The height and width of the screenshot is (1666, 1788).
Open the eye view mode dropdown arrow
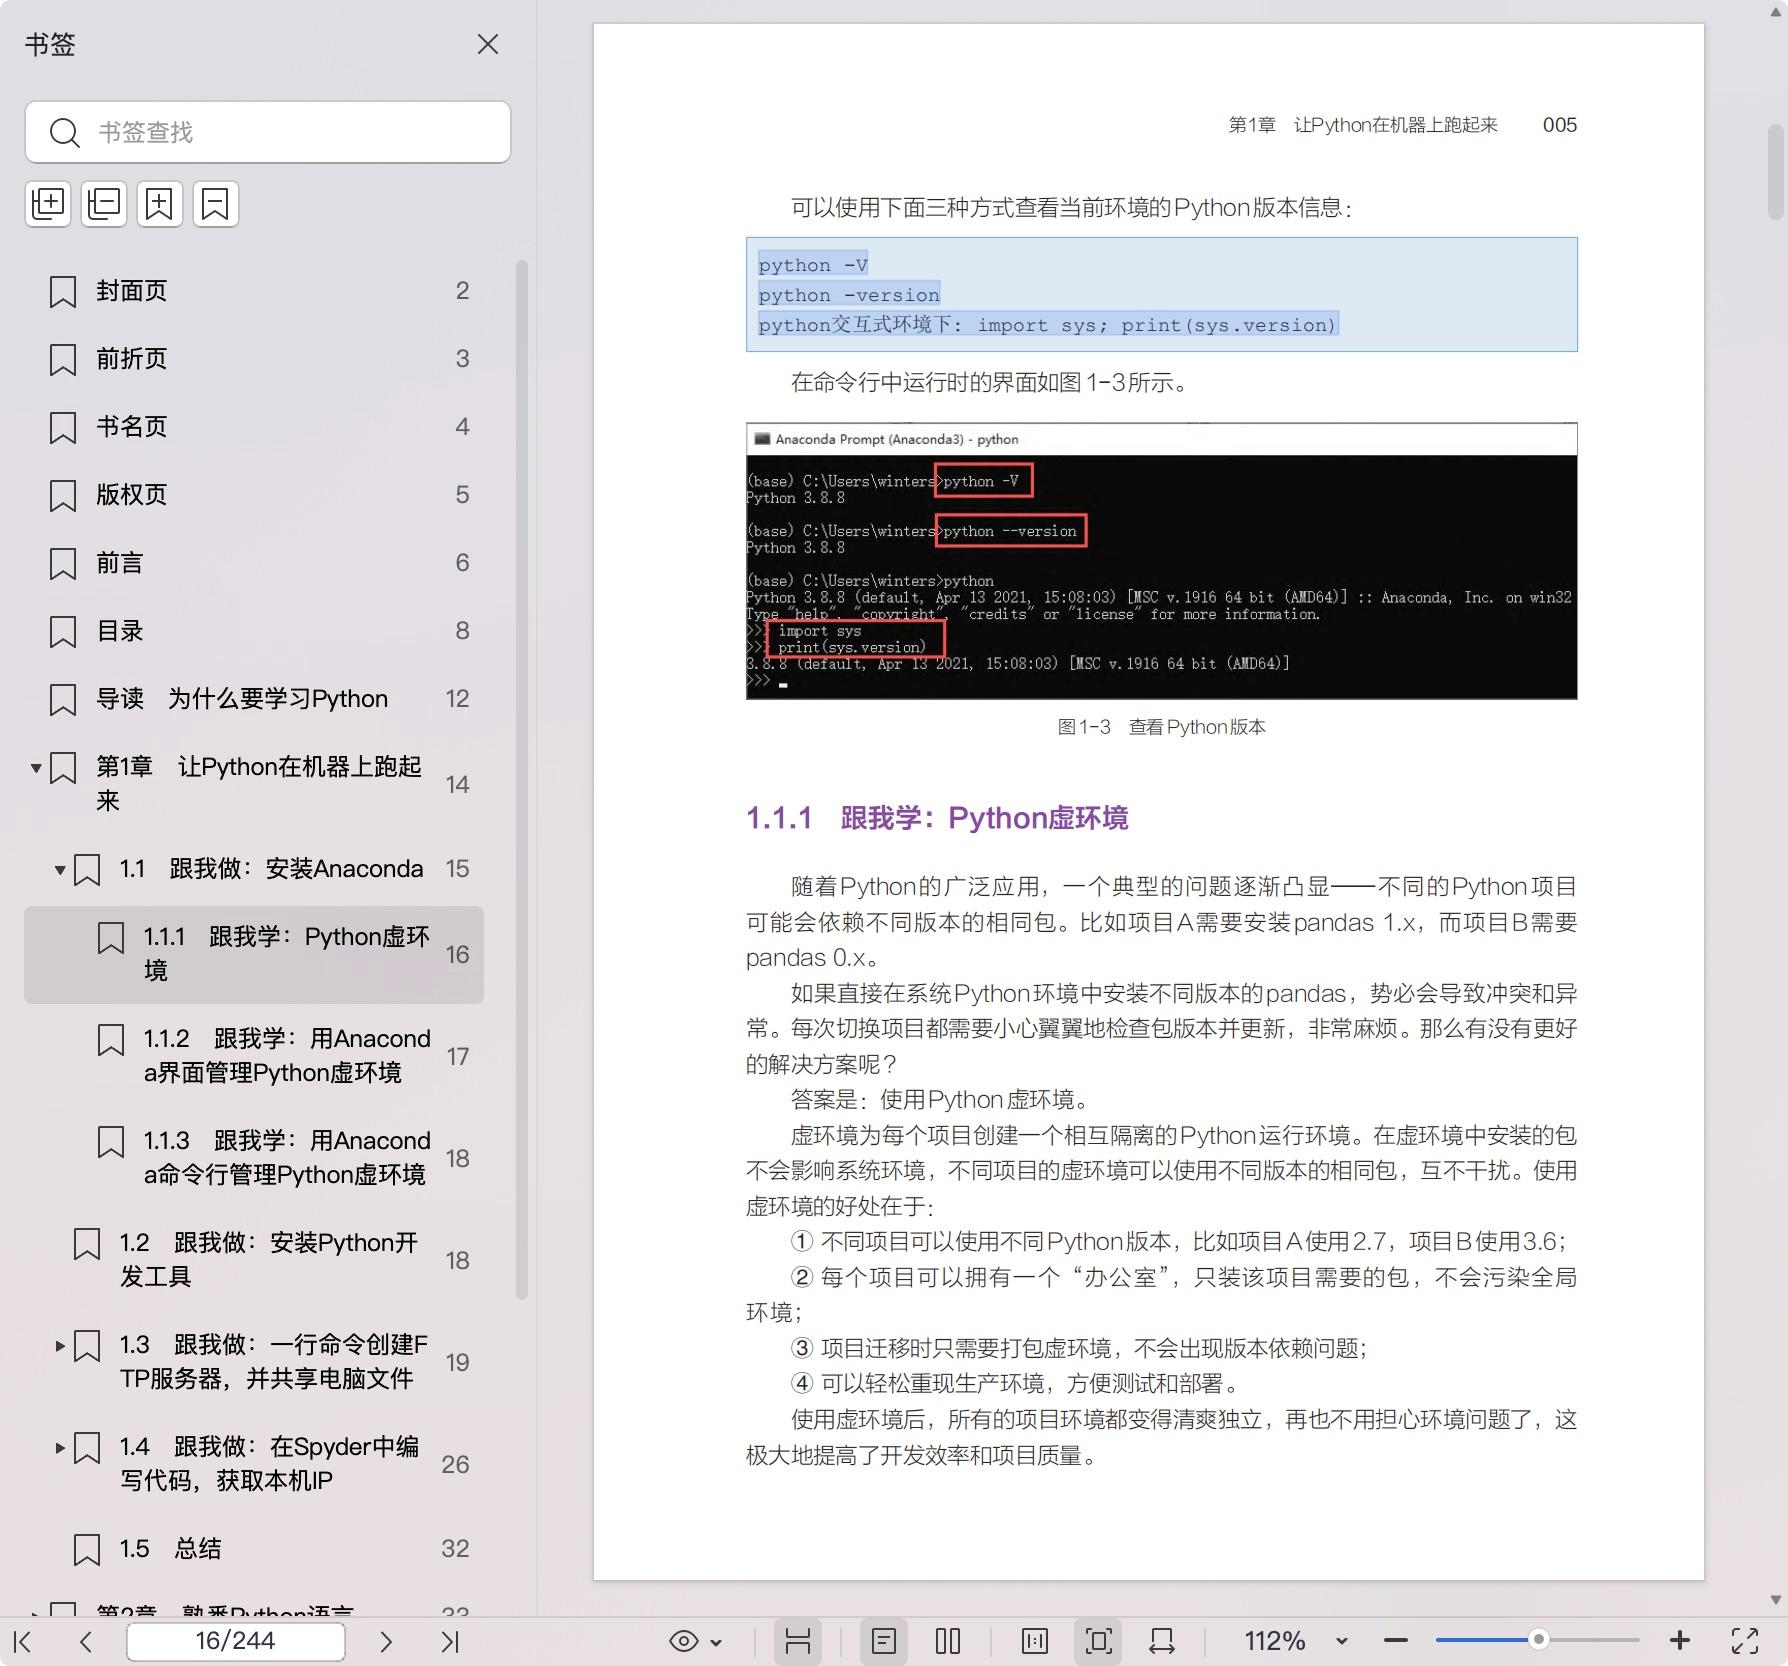point(716,1642)
